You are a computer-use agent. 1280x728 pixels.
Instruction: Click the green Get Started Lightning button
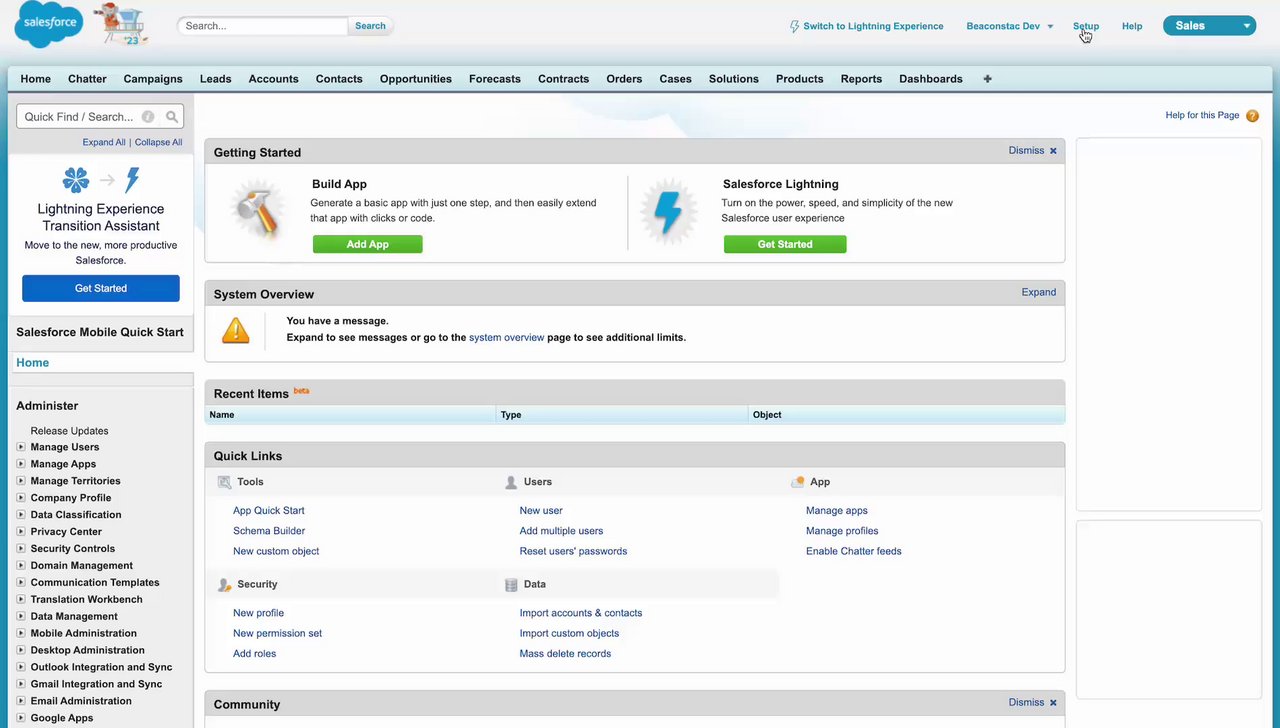pos(785,244)
